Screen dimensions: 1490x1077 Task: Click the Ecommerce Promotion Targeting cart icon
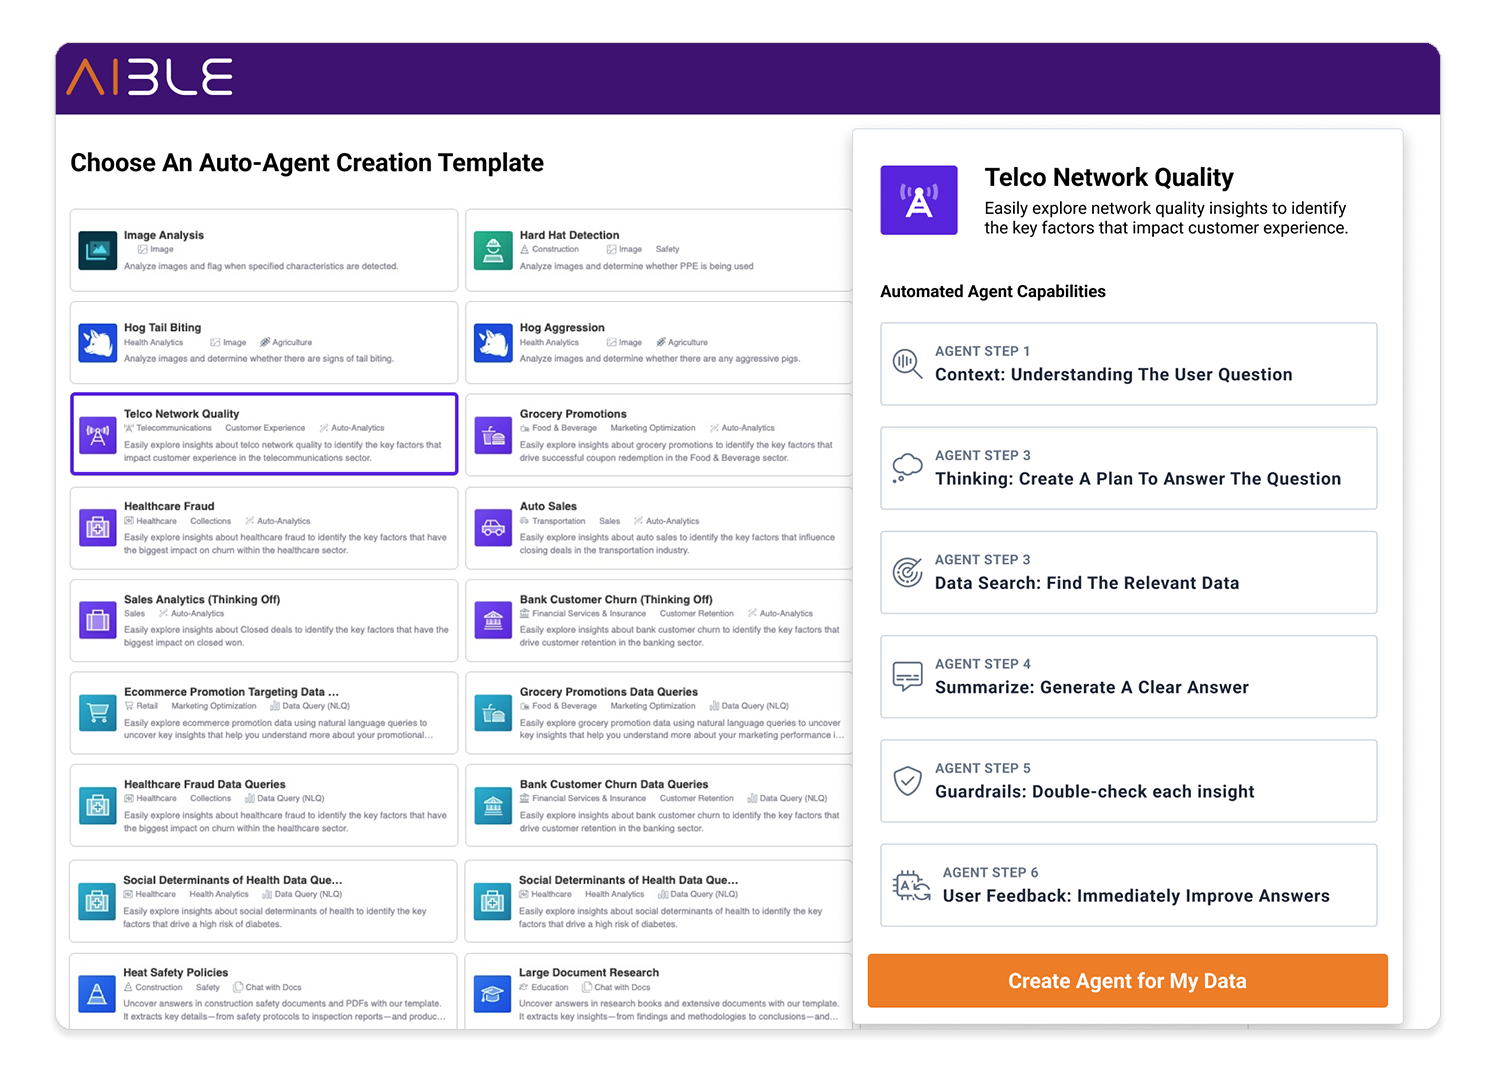click(x=98, y=713)
